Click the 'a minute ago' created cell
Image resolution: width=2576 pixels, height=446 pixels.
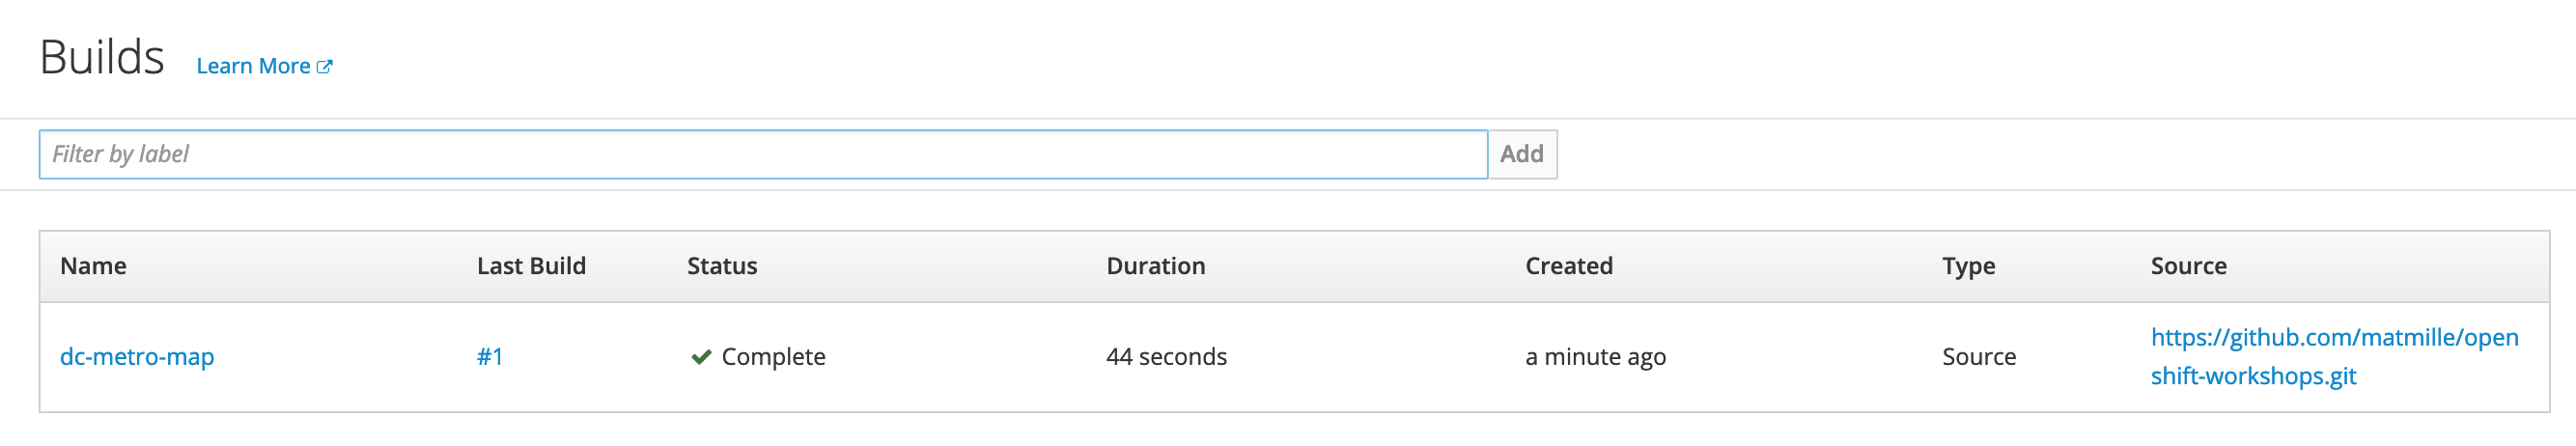[x=1595, y=357]
